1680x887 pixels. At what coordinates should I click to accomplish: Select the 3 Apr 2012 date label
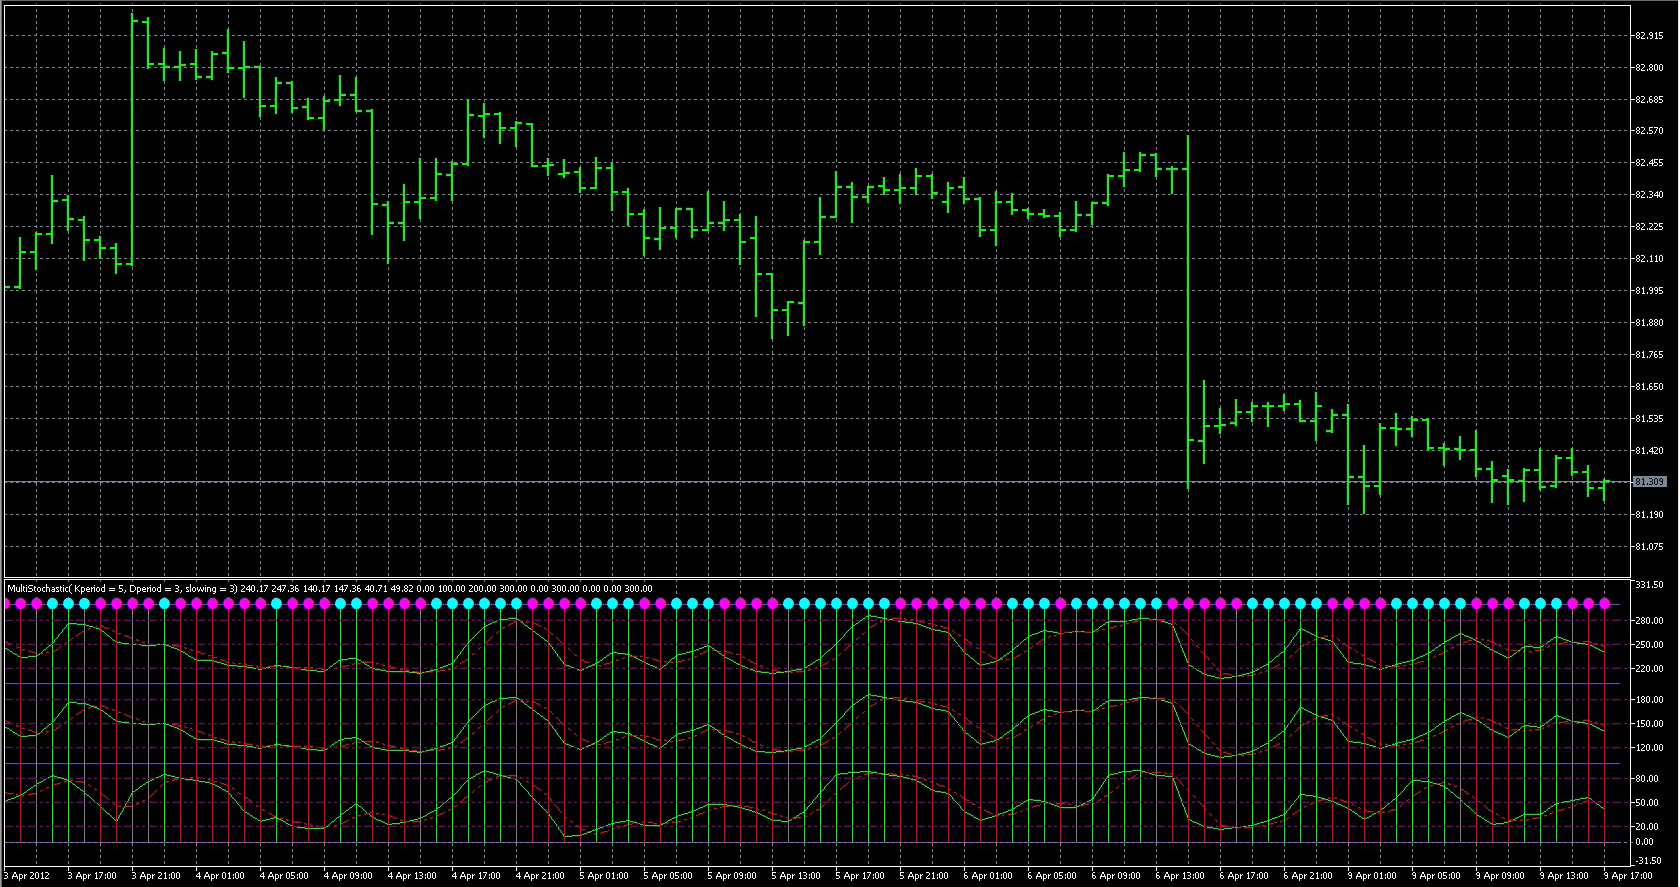(x=27, y=876)
